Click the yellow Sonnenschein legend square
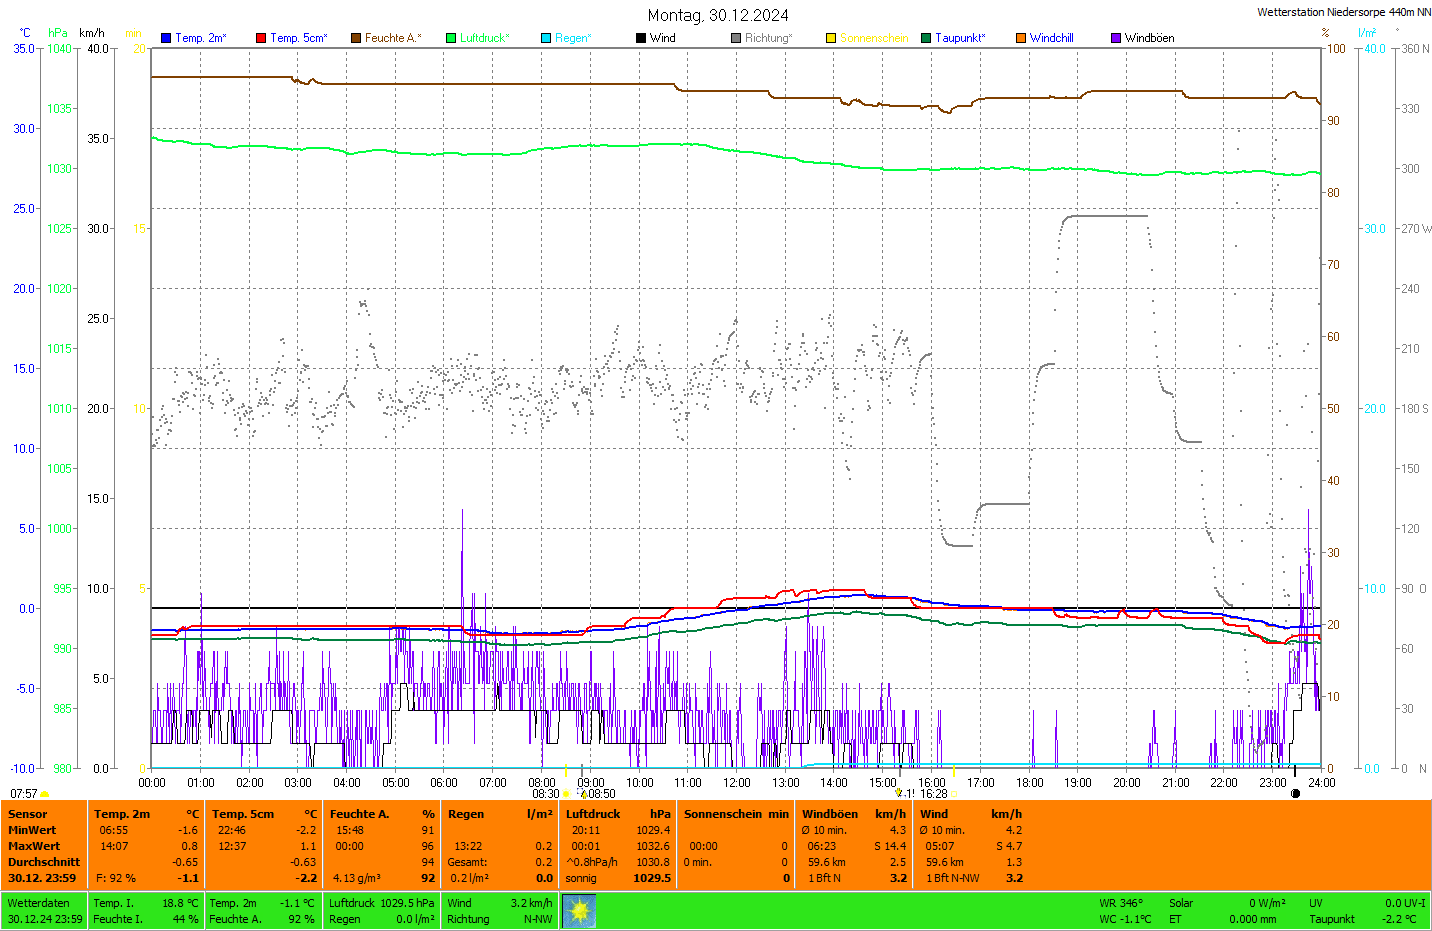 (x=831, y=38)
